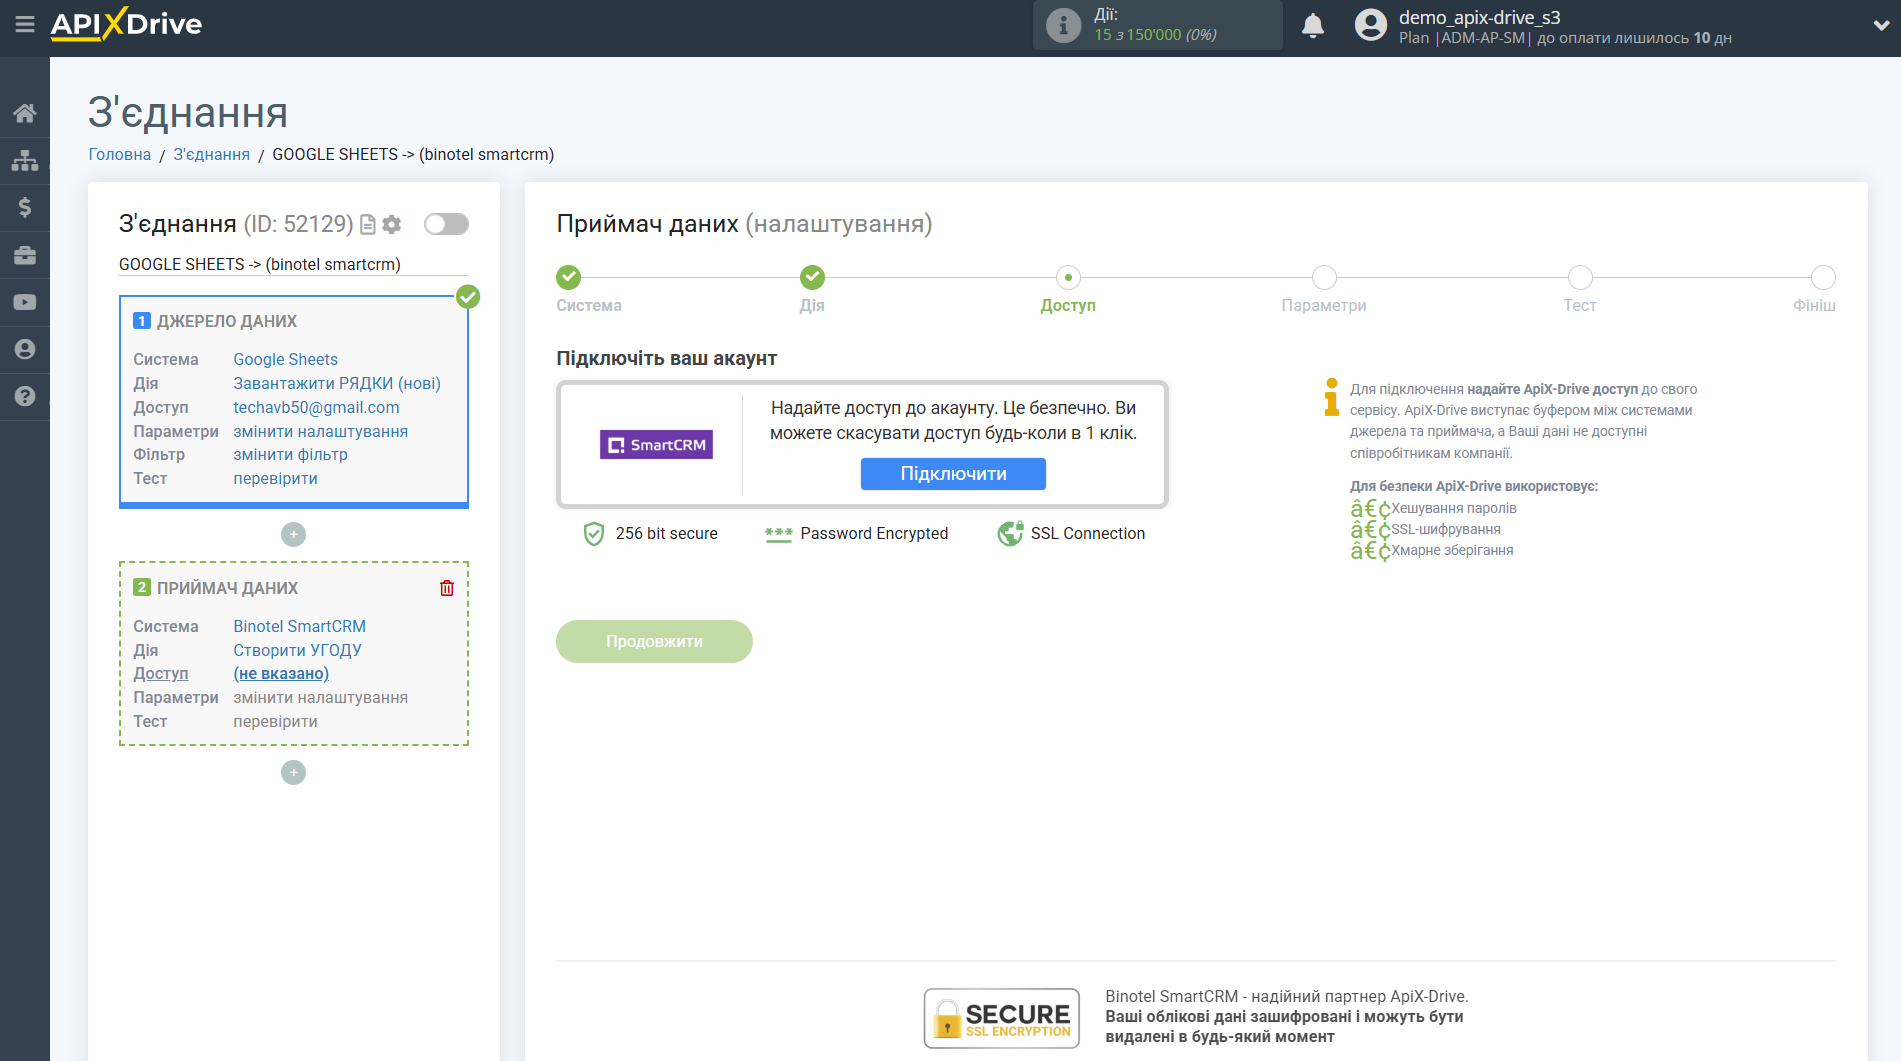The image size is (1901, 1061).
Task: Click the ПРИЙМАЧ ДАНИХ block header
Action: [x=227, y=588]
